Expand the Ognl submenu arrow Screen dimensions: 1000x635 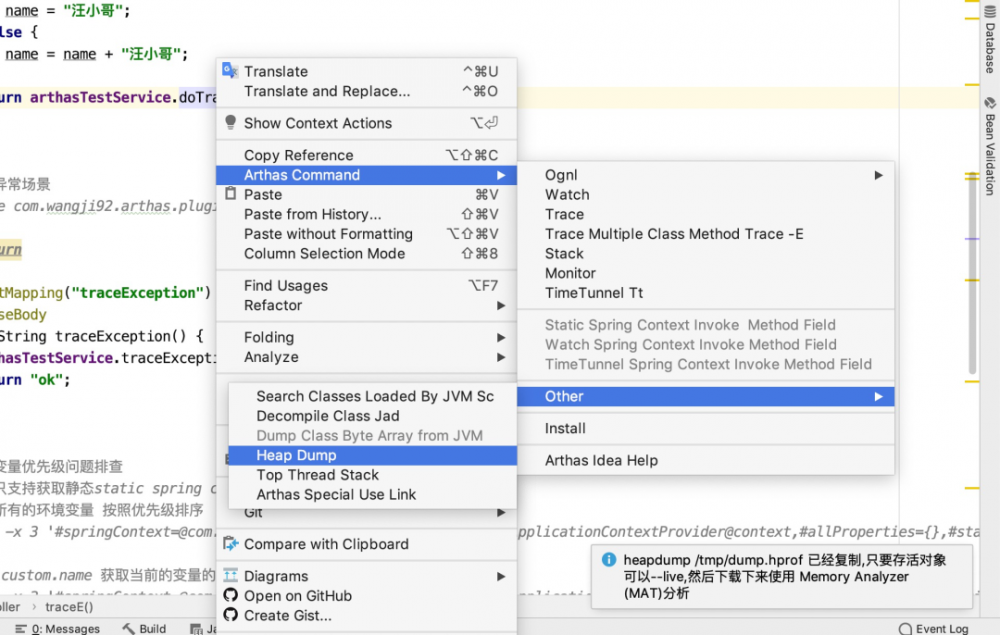tap(879, 175)
